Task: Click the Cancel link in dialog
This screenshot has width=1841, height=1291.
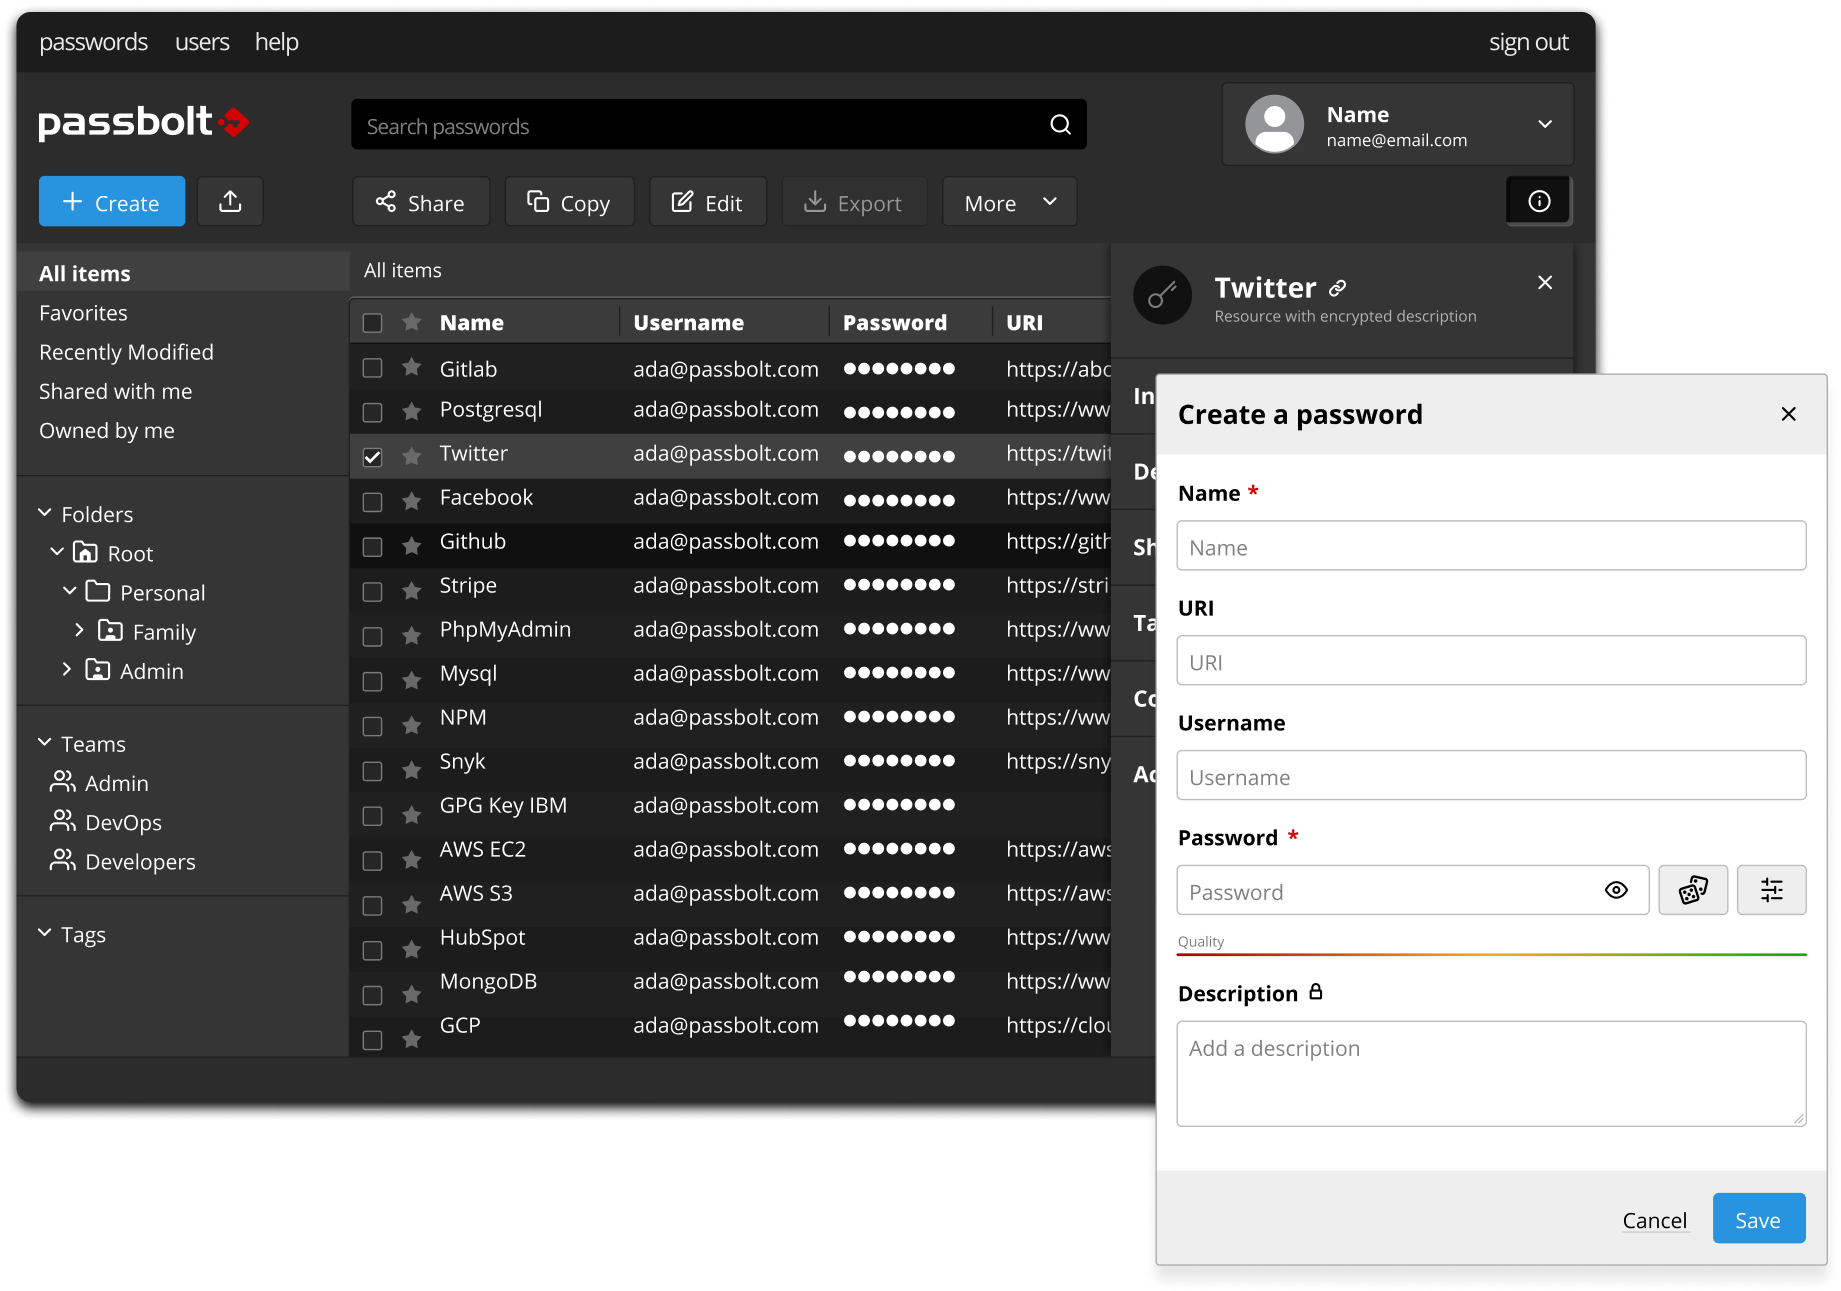Action: click(1655, 1220)
